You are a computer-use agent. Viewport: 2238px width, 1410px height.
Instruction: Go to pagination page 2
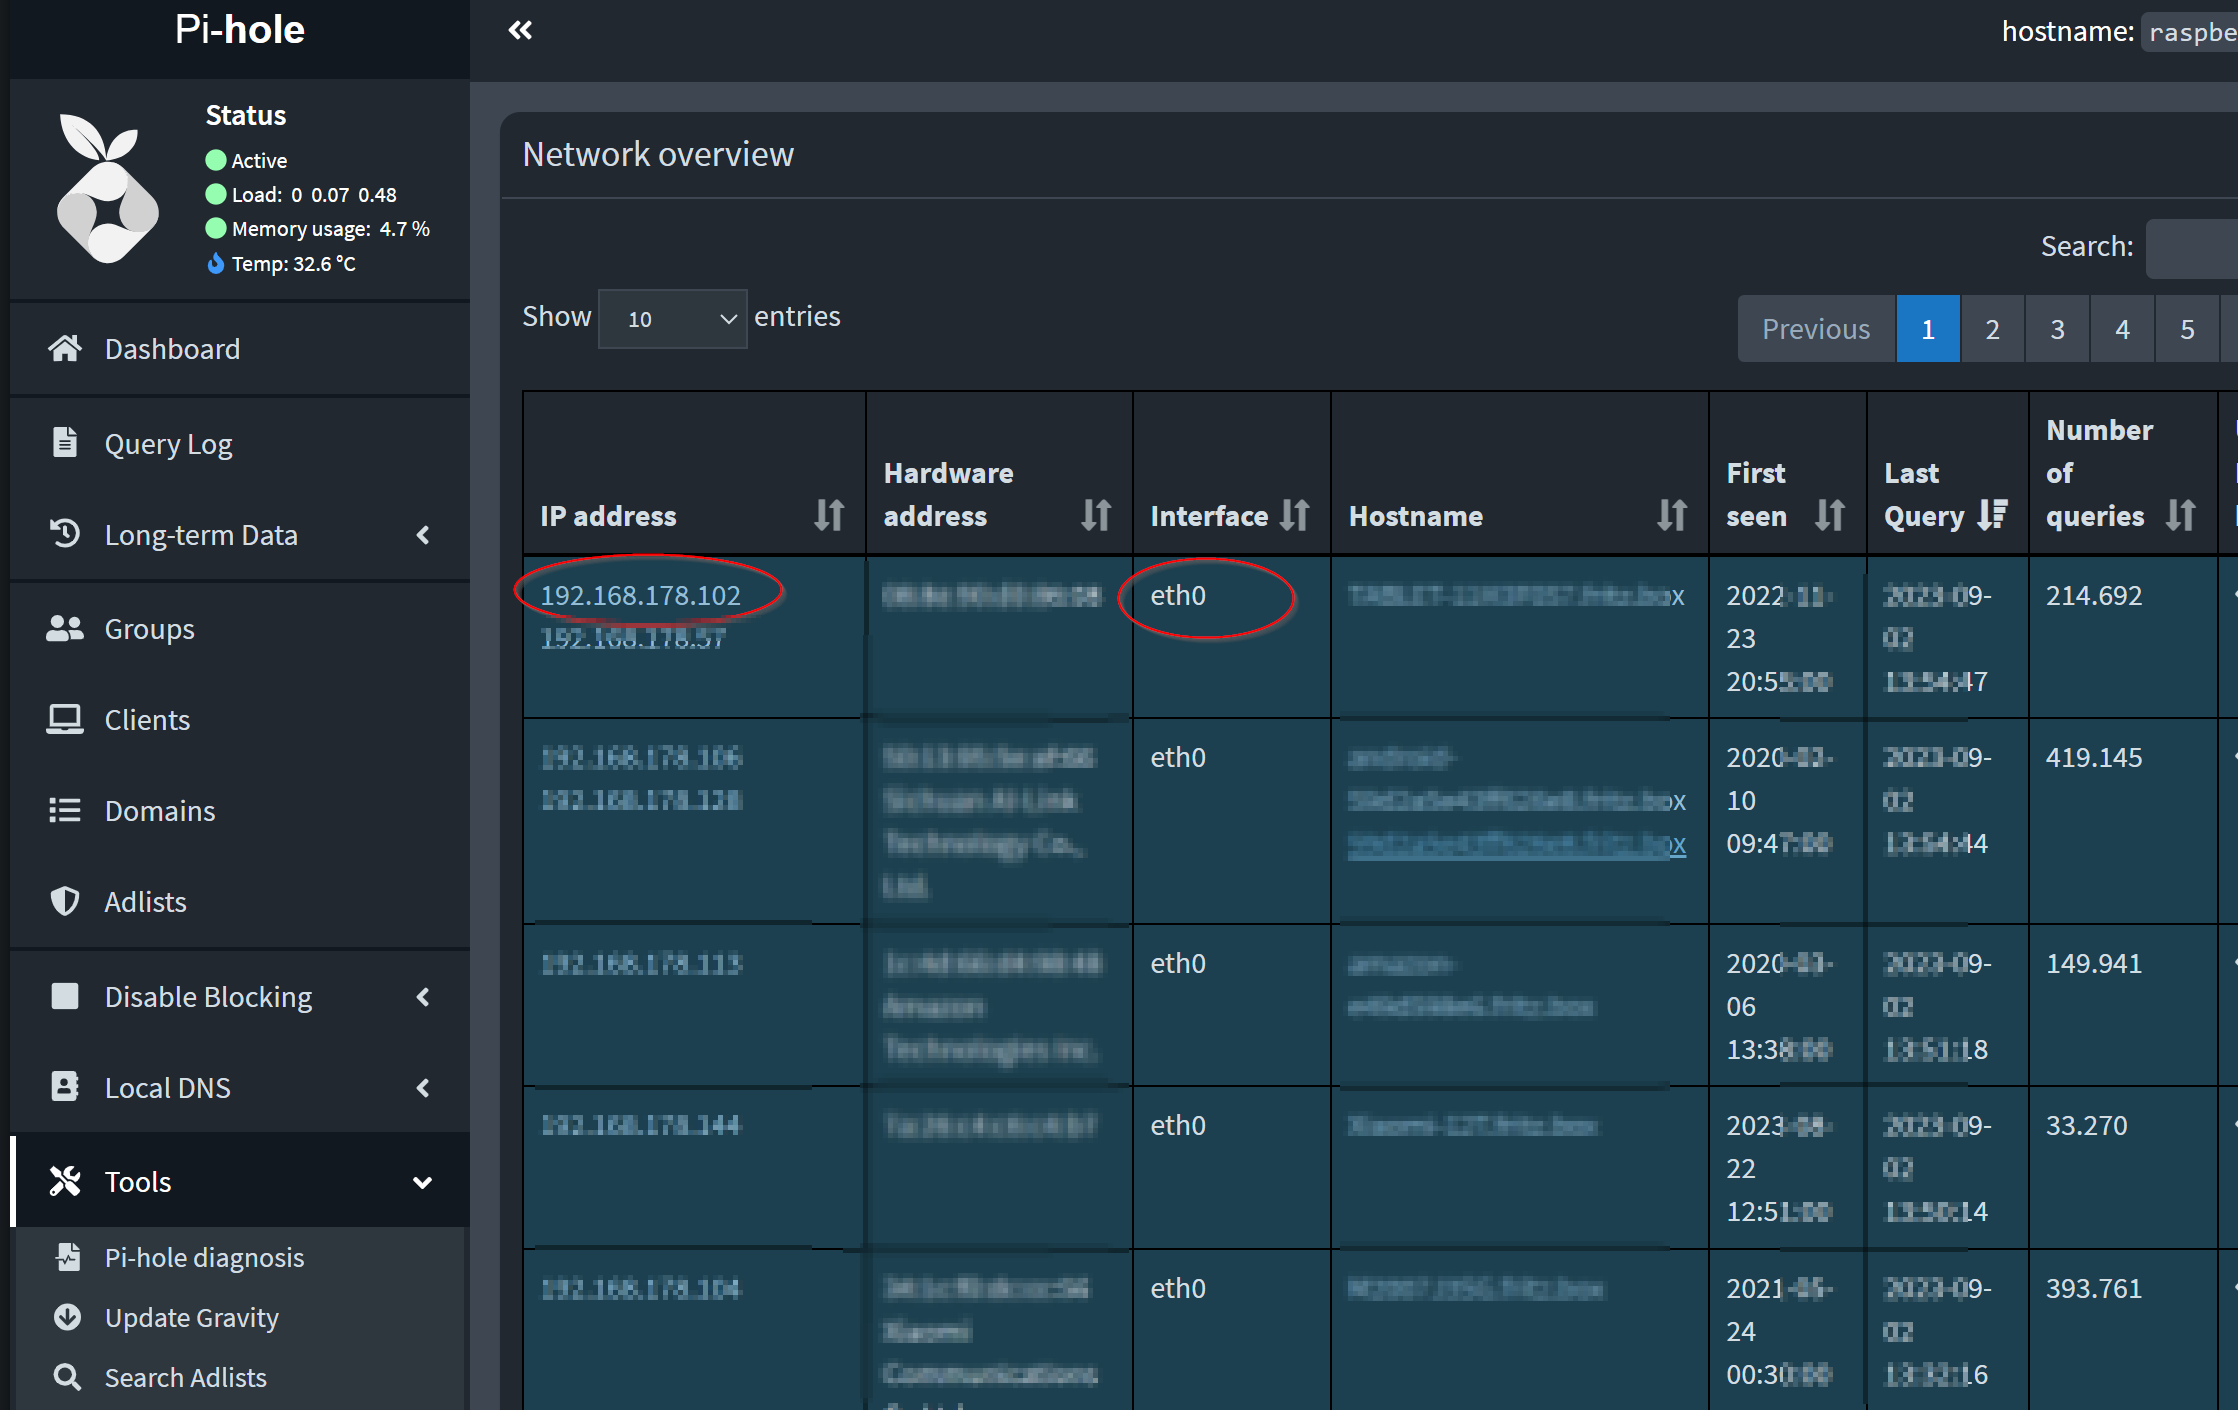click(1992, 329)
